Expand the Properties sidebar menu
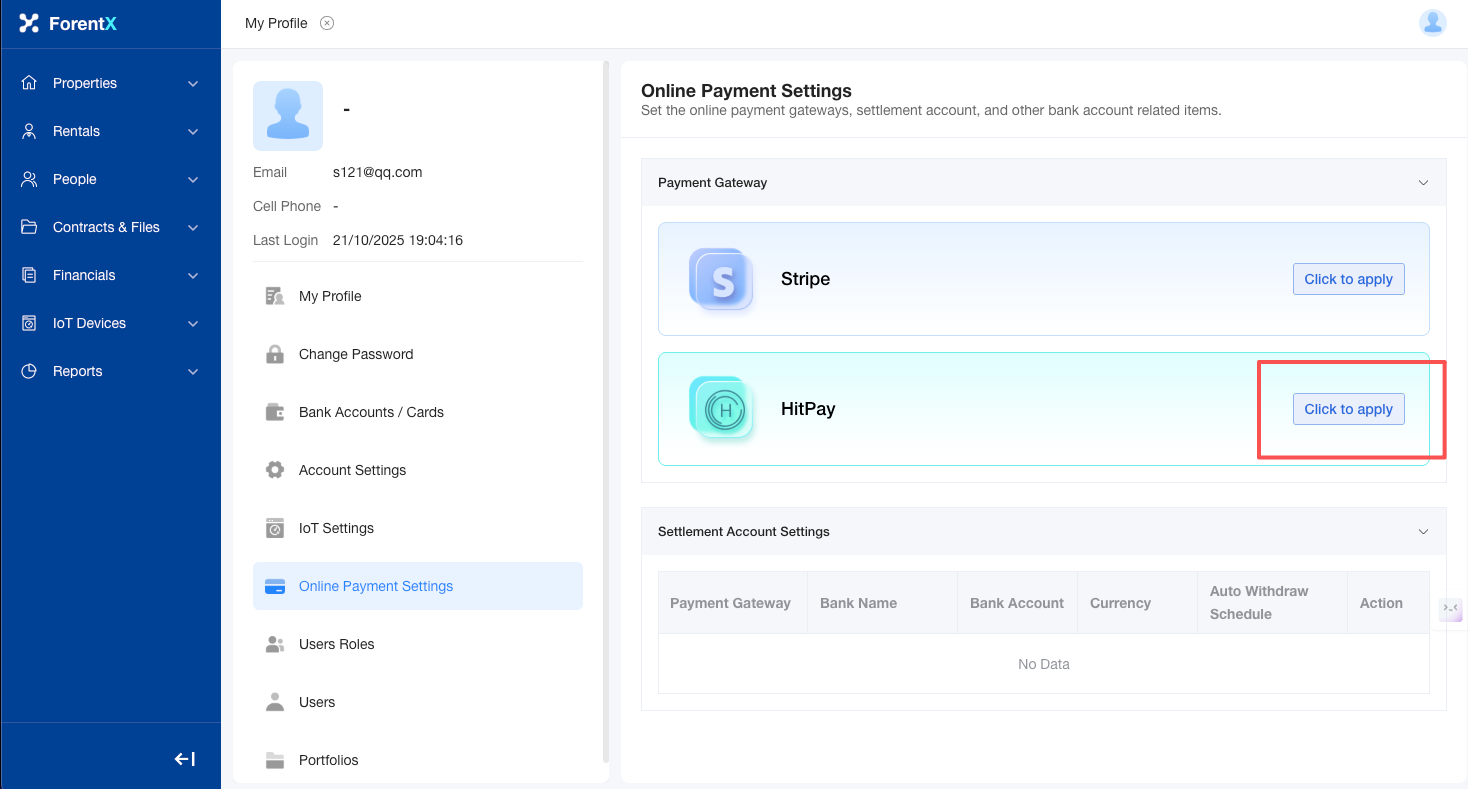 [x=110, y=83]
